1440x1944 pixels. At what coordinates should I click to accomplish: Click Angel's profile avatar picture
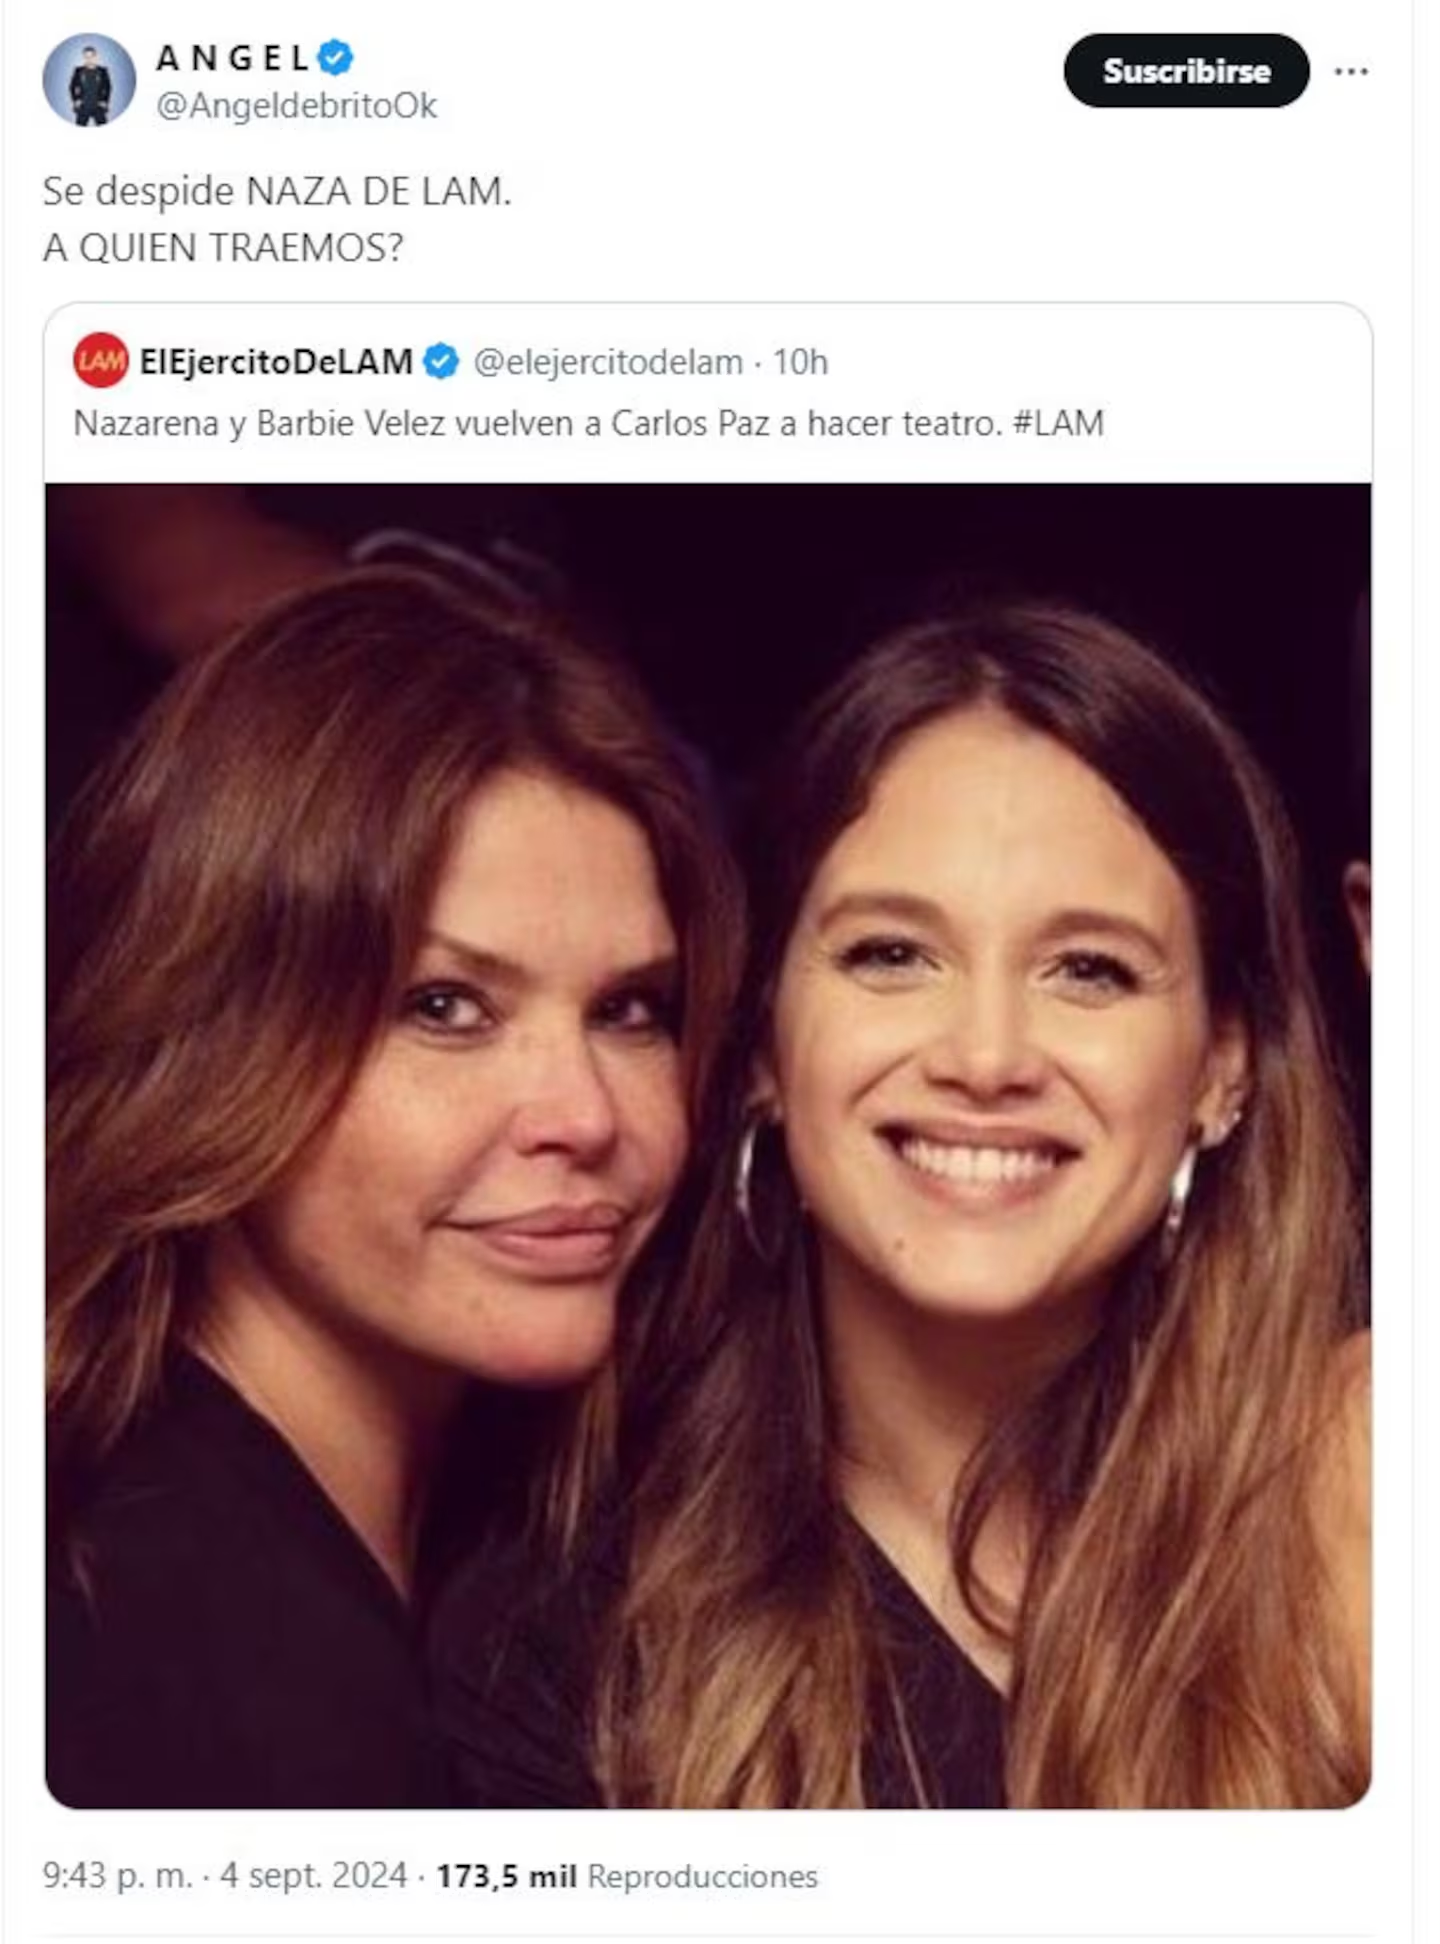pos(89,80)
